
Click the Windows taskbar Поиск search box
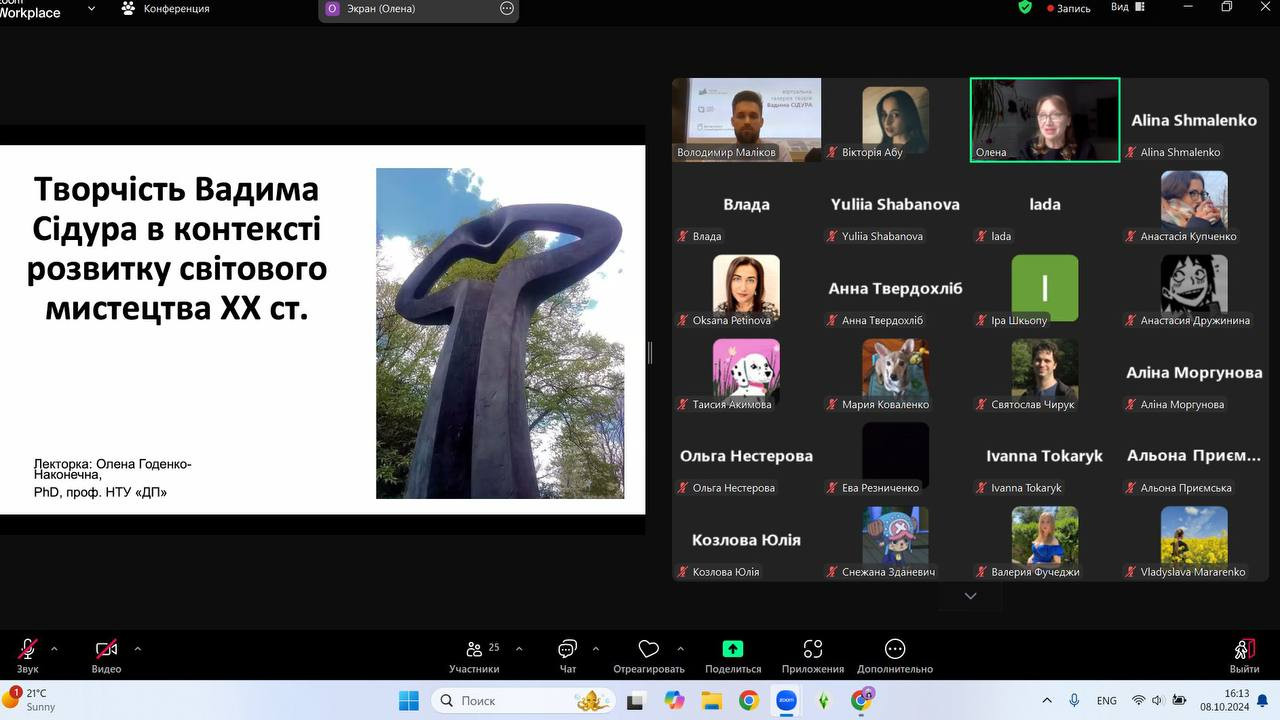coord(521,701)
